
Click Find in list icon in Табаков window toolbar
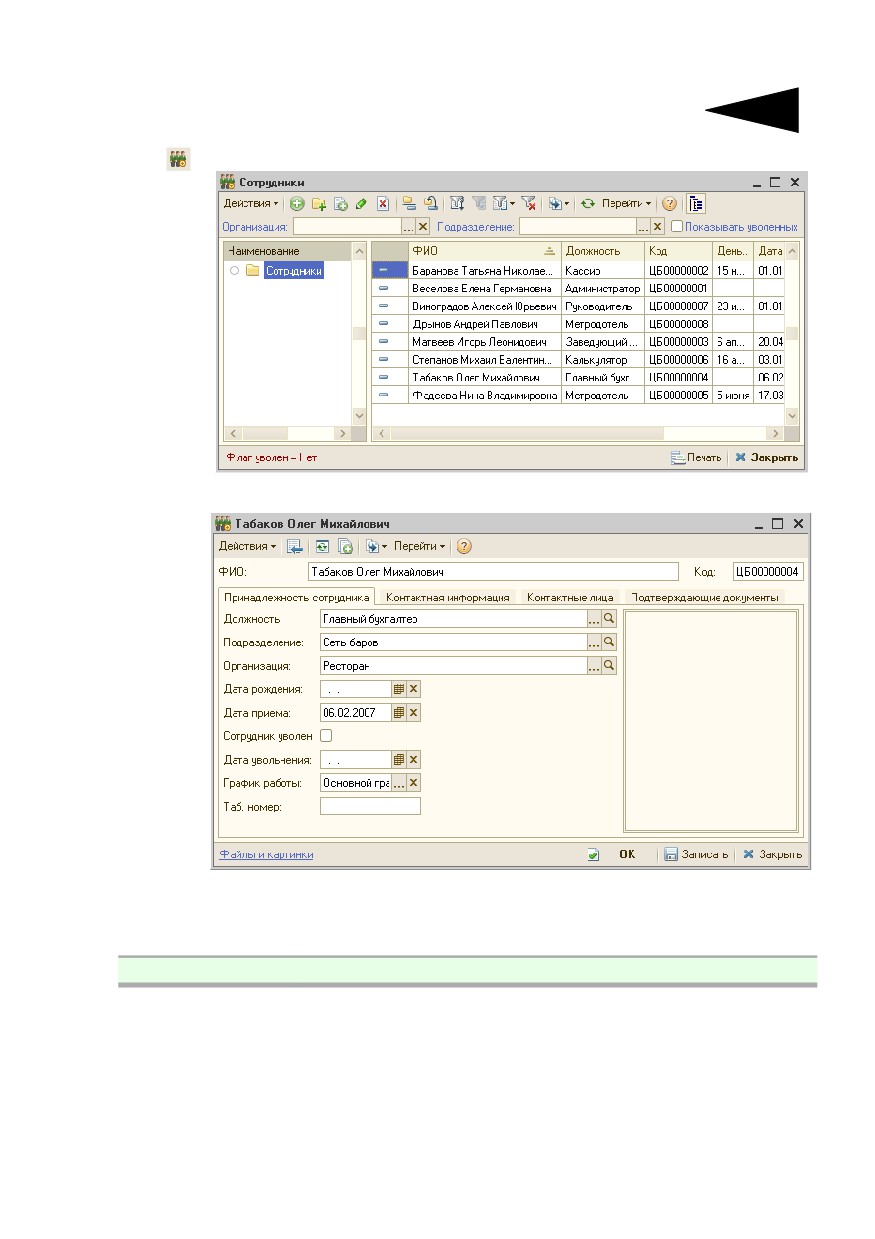point(294,547)
